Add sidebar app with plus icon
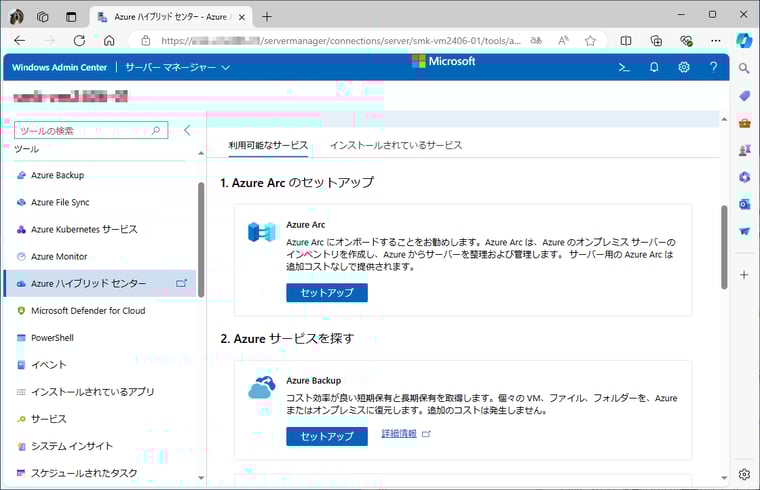Screen dimensions: 760x490 (744, 275)
